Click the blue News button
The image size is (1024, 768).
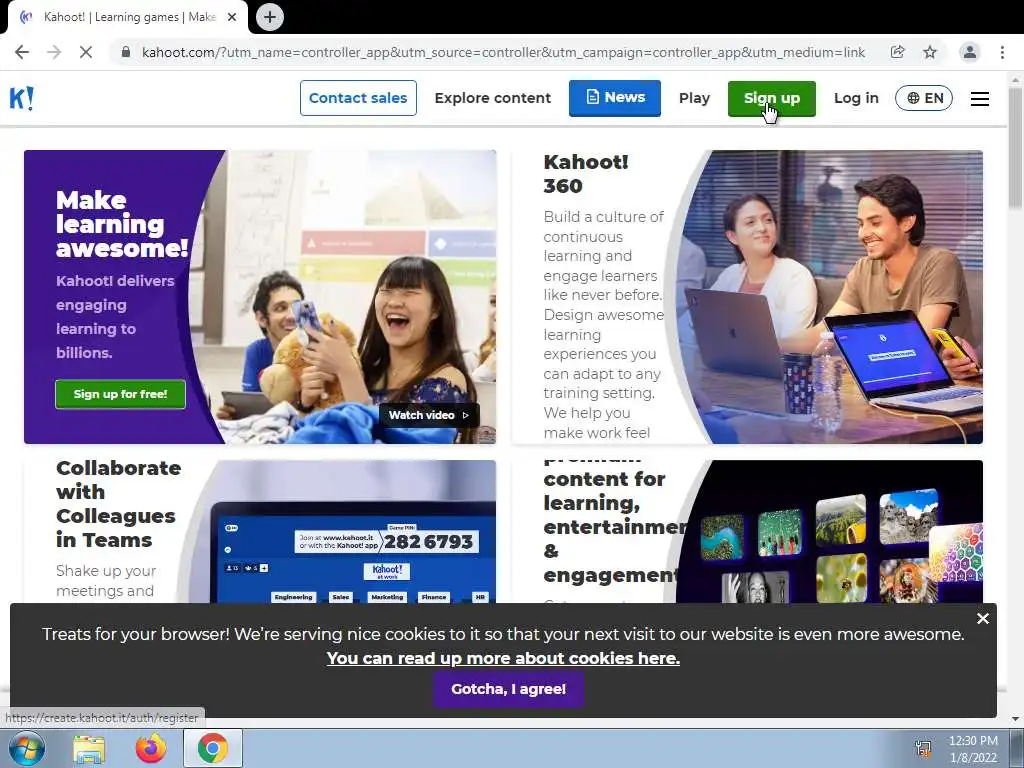click(x=615, y=98)
